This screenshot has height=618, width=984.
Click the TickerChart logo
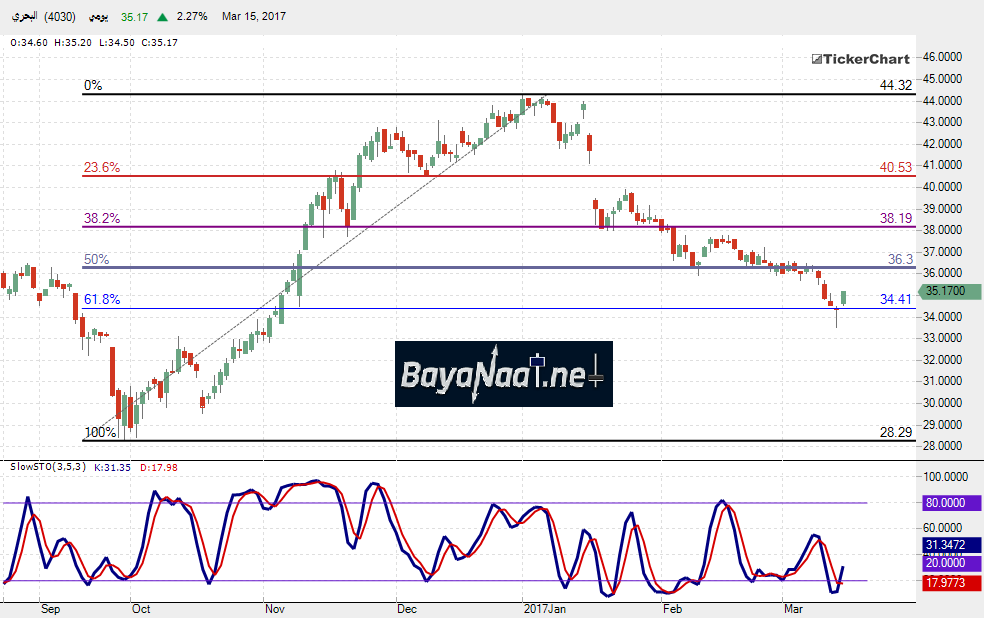pyautogui.click(x=860, y=59)
